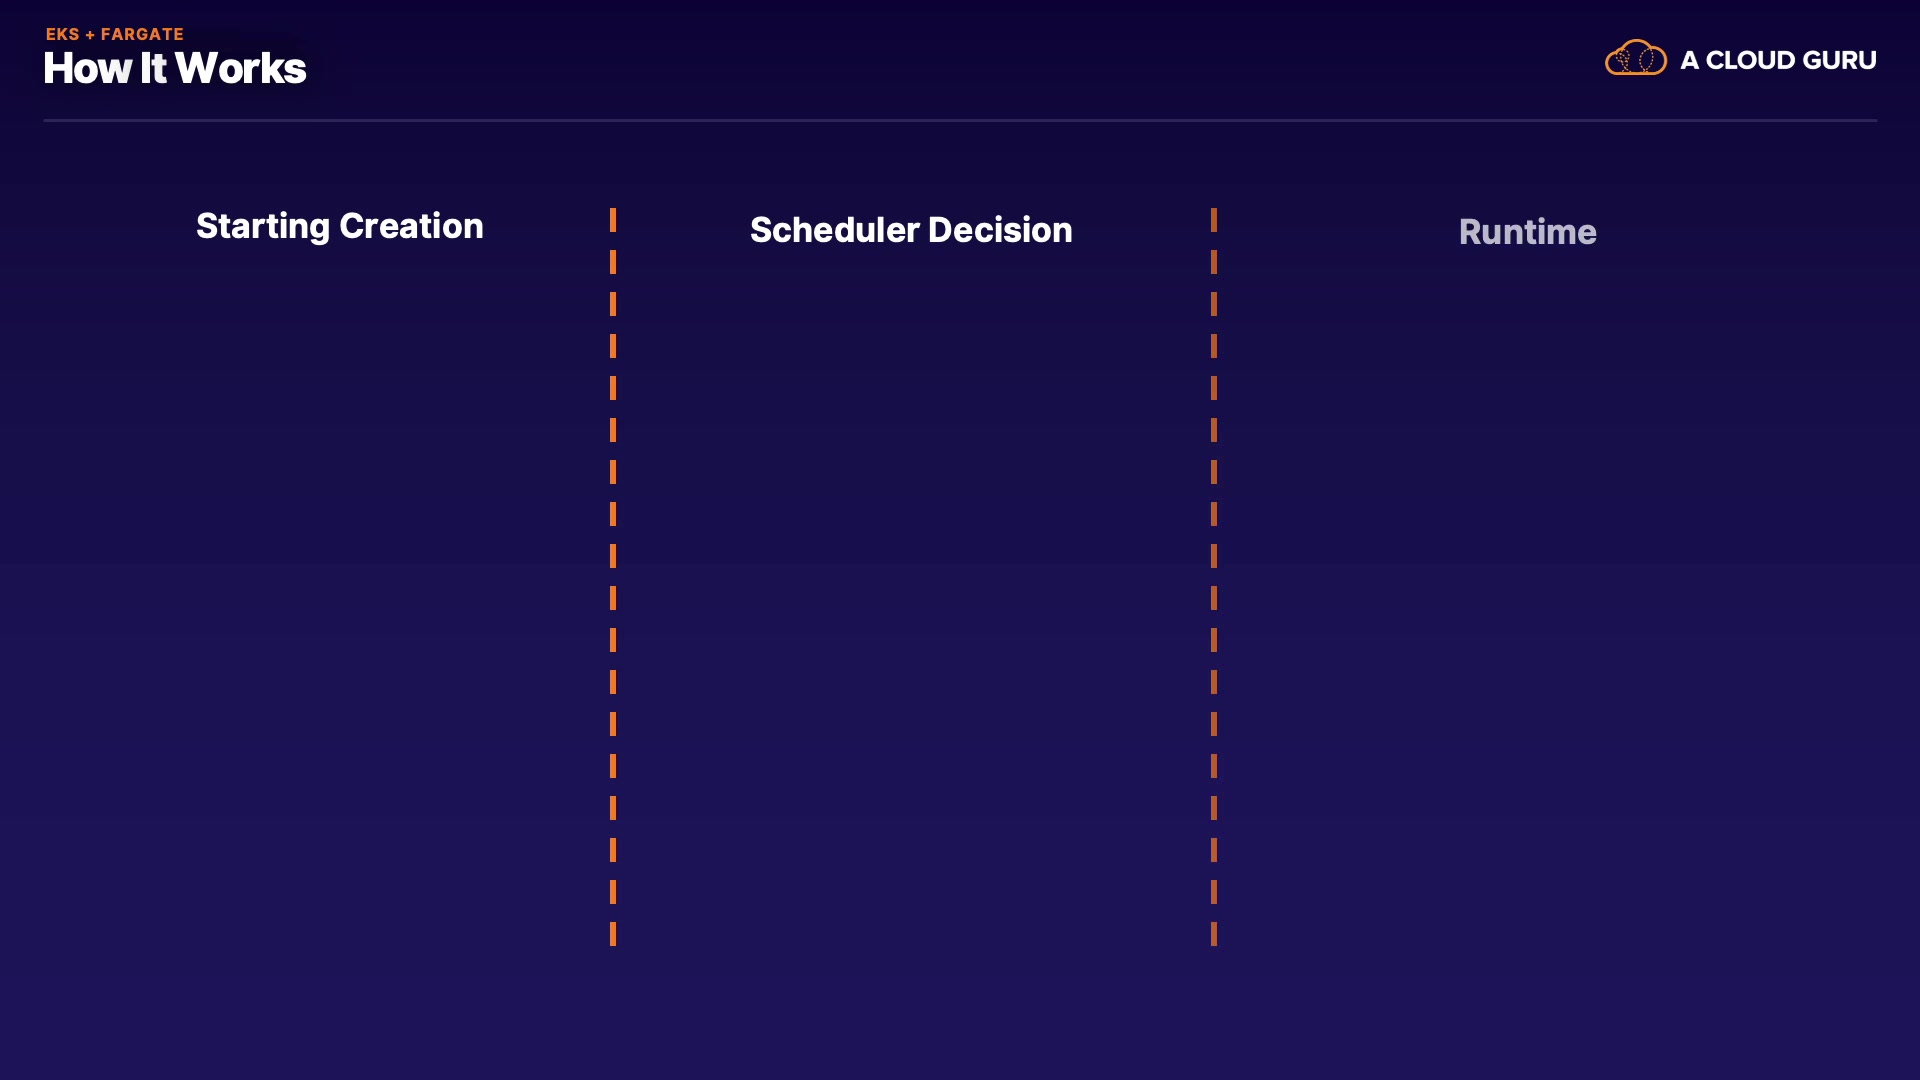Screen dimensions: 1920x1080
Task: Click the word "How" in the slide title
Action: tap(87, 69)
